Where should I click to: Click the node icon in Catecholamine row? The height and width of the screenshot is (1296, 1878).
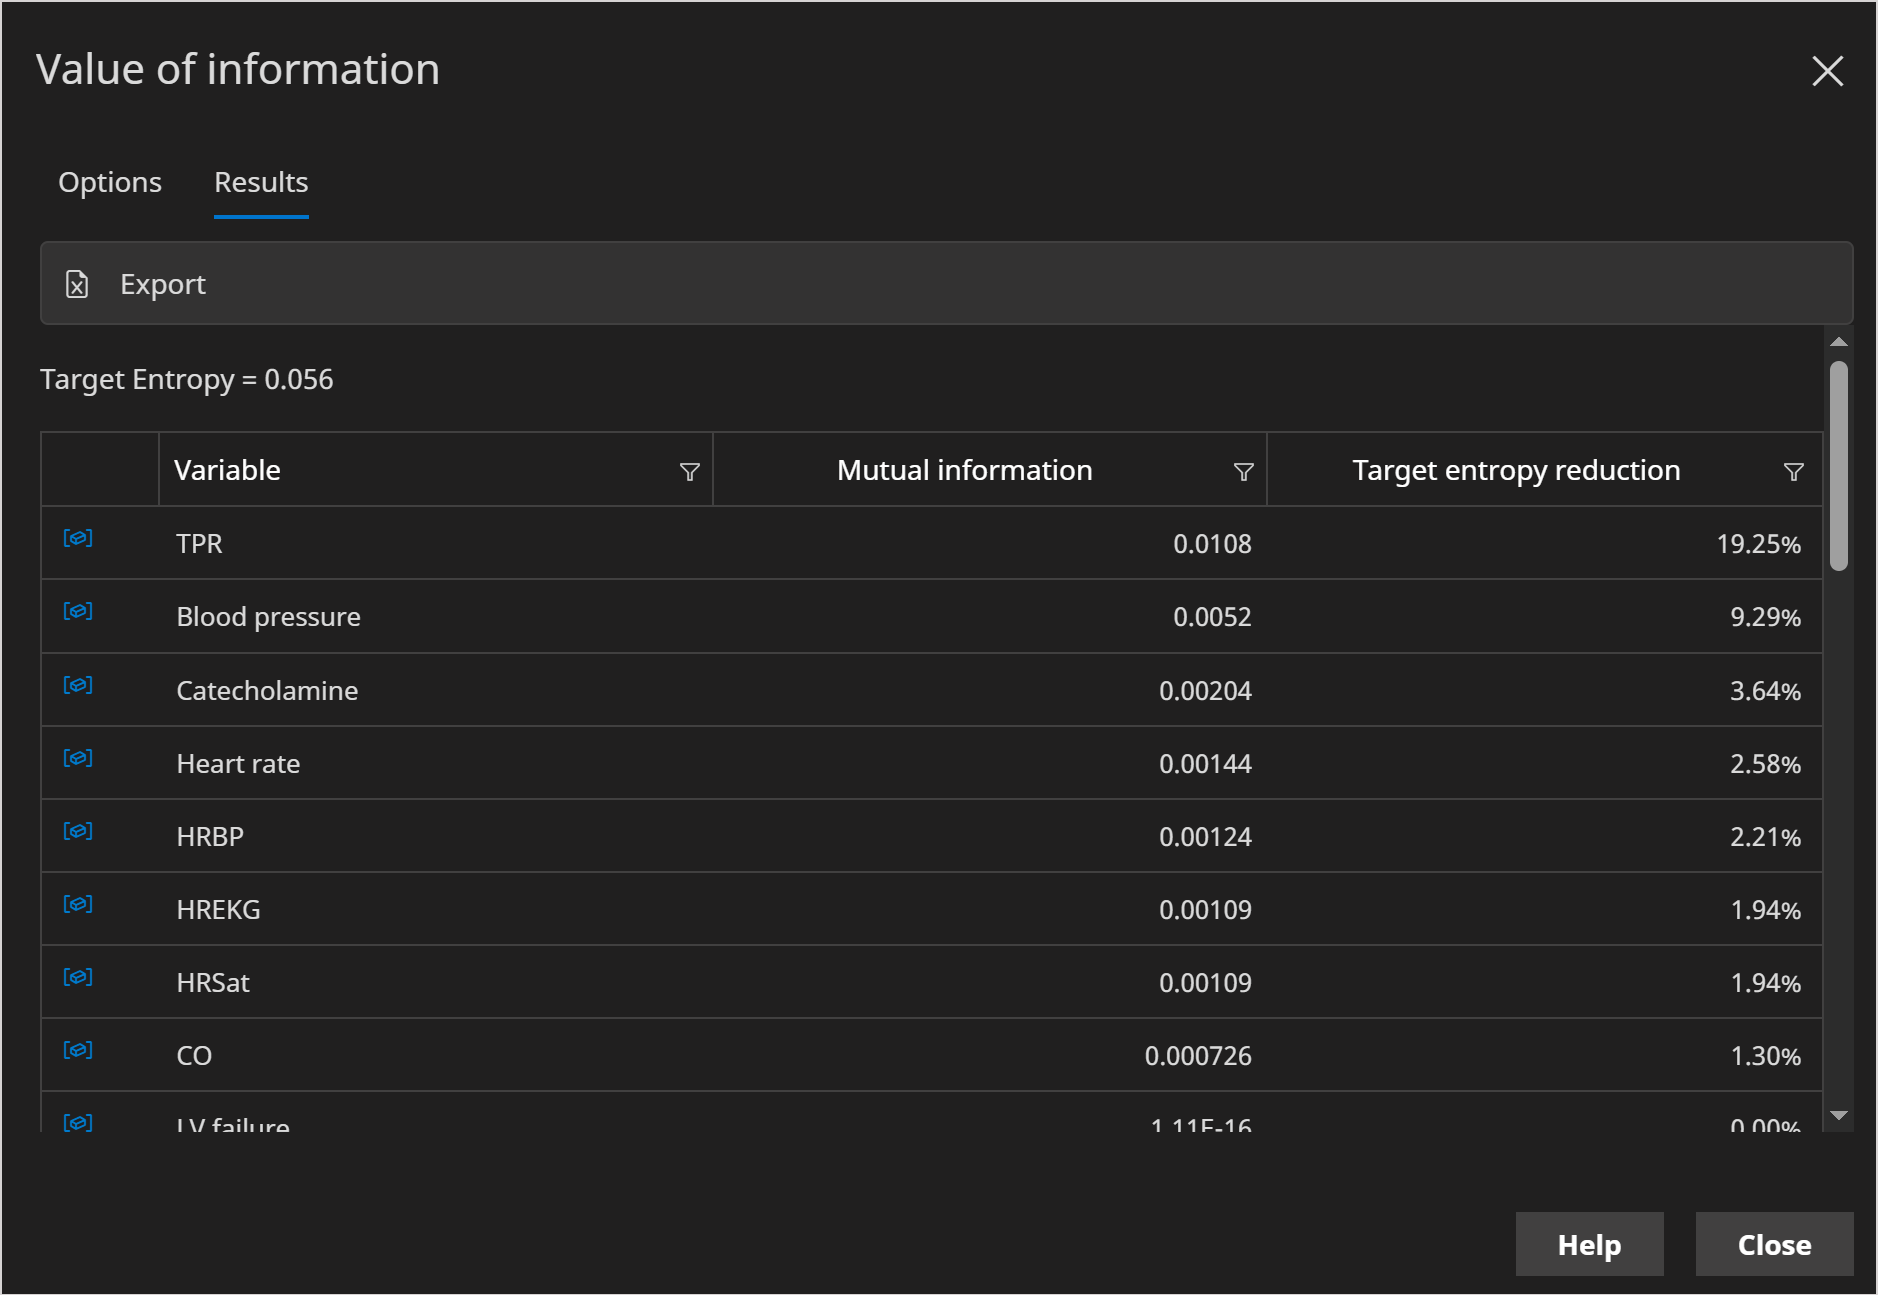pyautogui.click(x=78, y=686)
